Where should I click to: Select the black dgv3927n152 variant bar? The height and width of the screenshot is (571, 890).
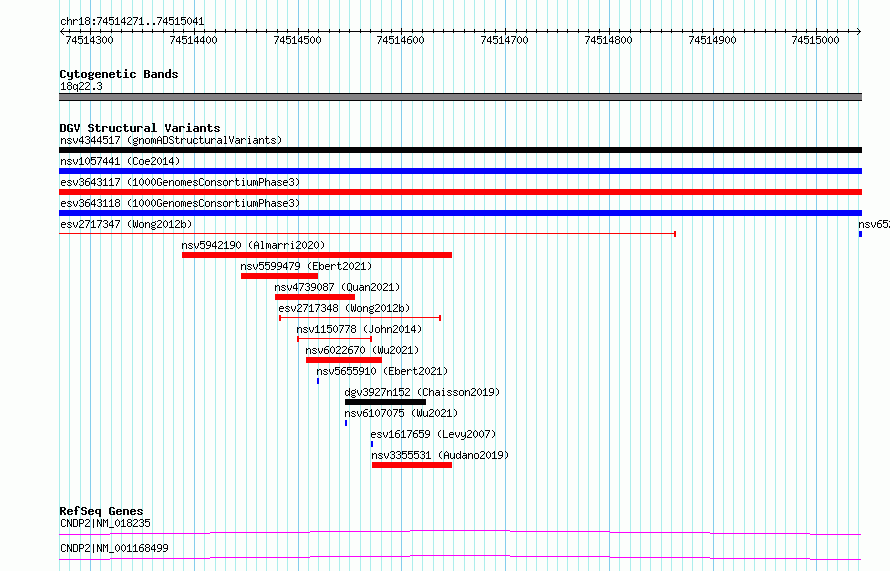coord(385,402)
